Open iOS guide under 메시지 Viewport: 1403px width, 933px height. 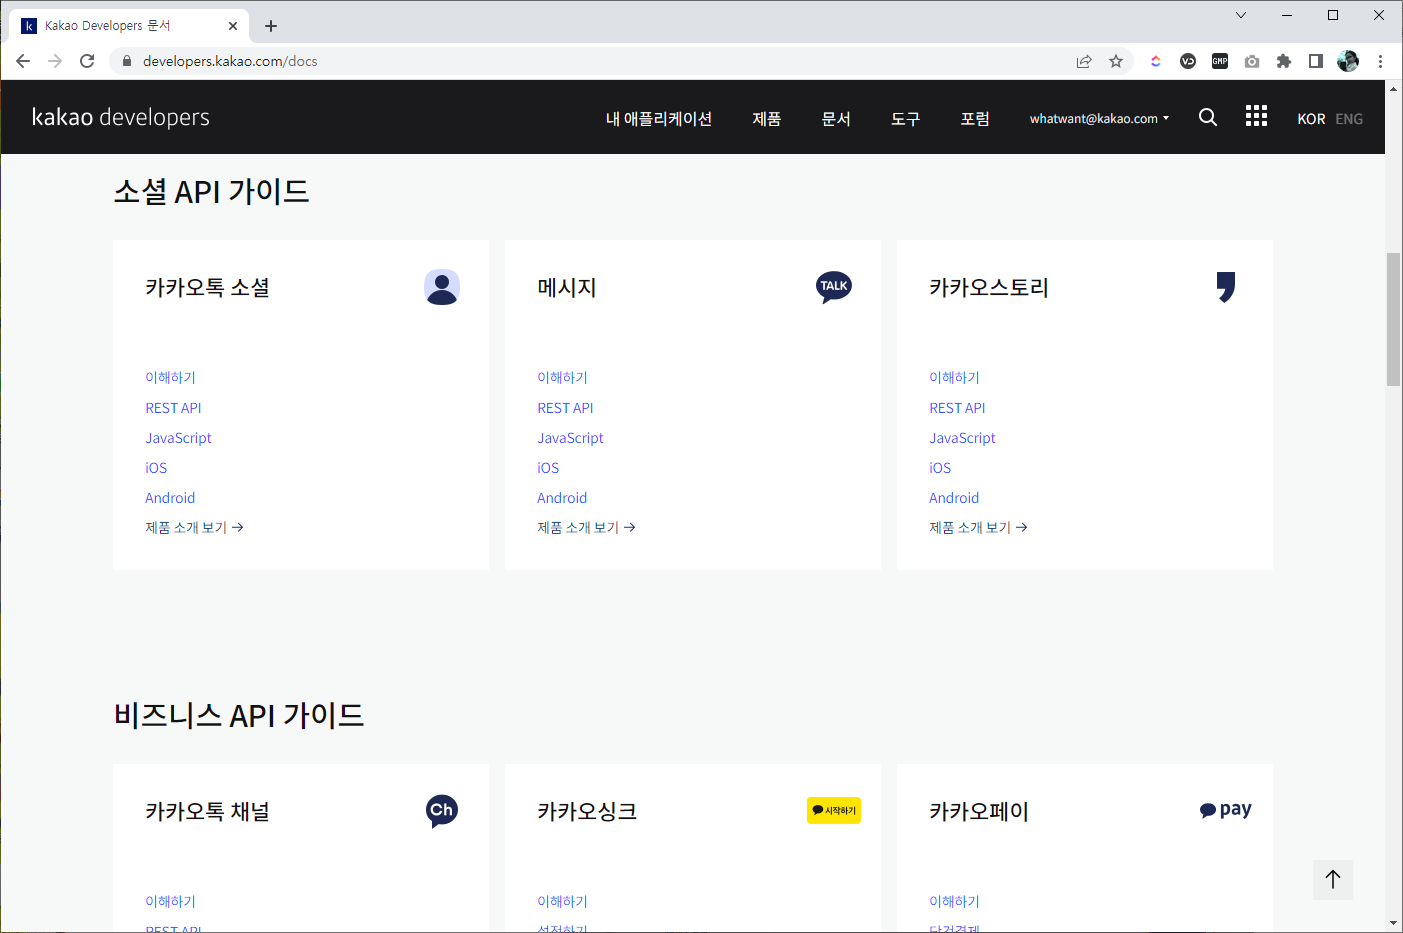point(548,468)
